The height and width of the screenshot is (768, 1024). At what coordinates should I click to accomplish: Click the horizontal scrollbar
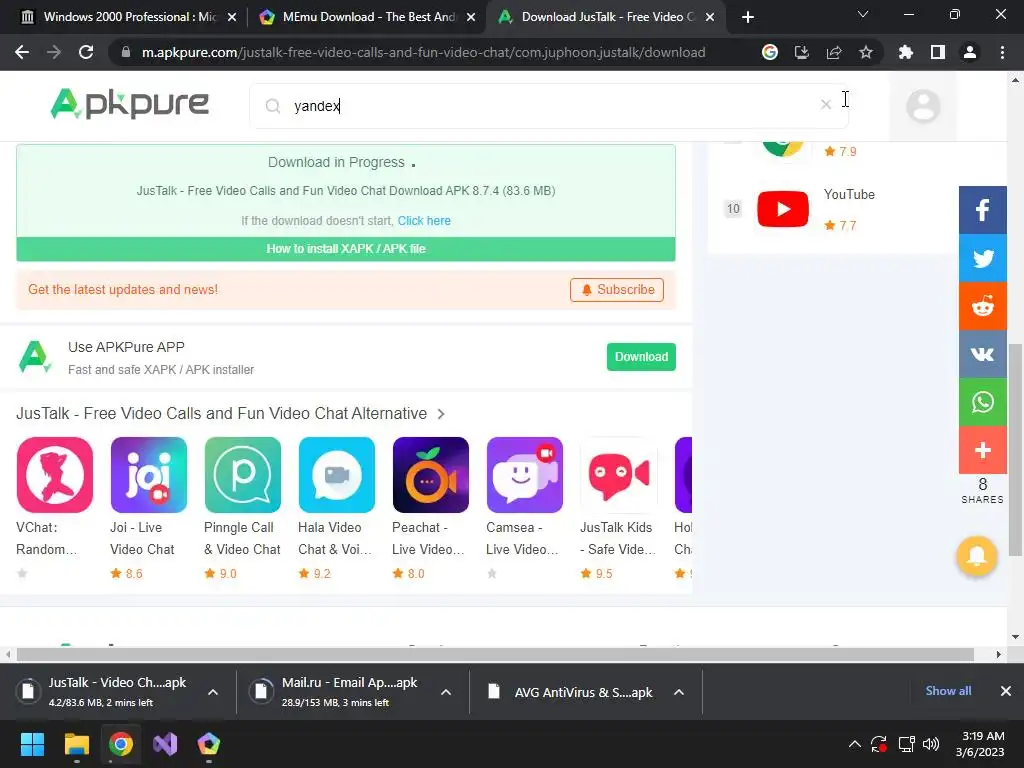tap(495, 654)
